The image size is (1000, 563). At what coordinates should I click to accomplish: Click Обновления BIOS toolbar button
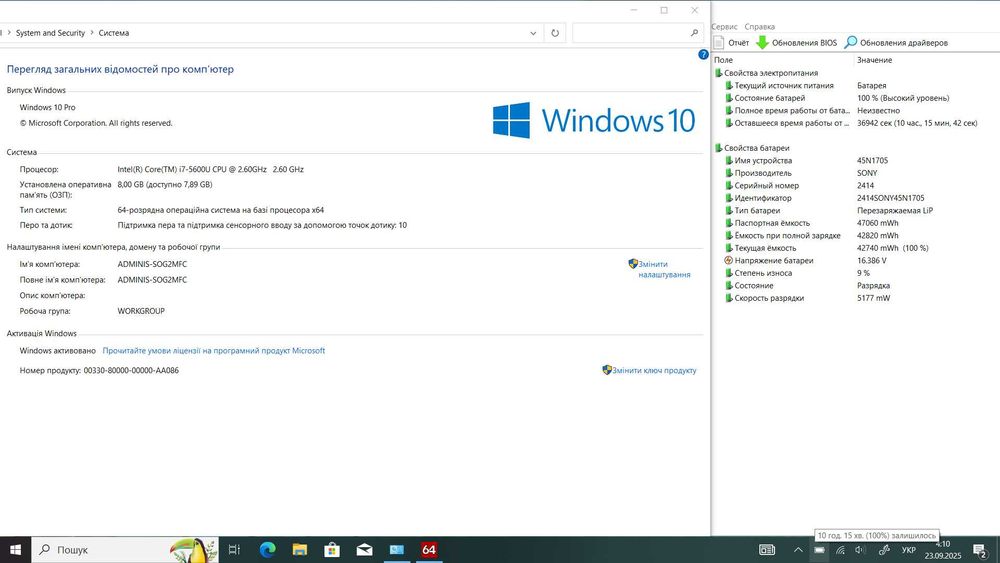797,43
